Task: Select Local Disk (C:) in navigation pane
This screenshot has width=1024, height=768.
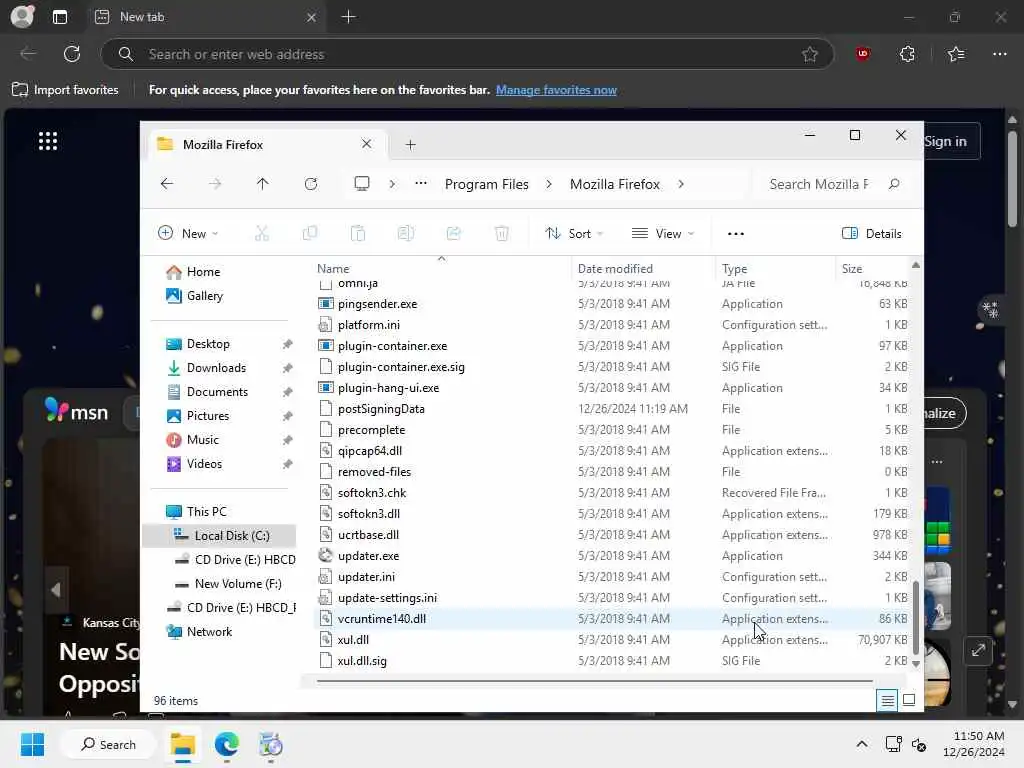Action: click(219, 536)
